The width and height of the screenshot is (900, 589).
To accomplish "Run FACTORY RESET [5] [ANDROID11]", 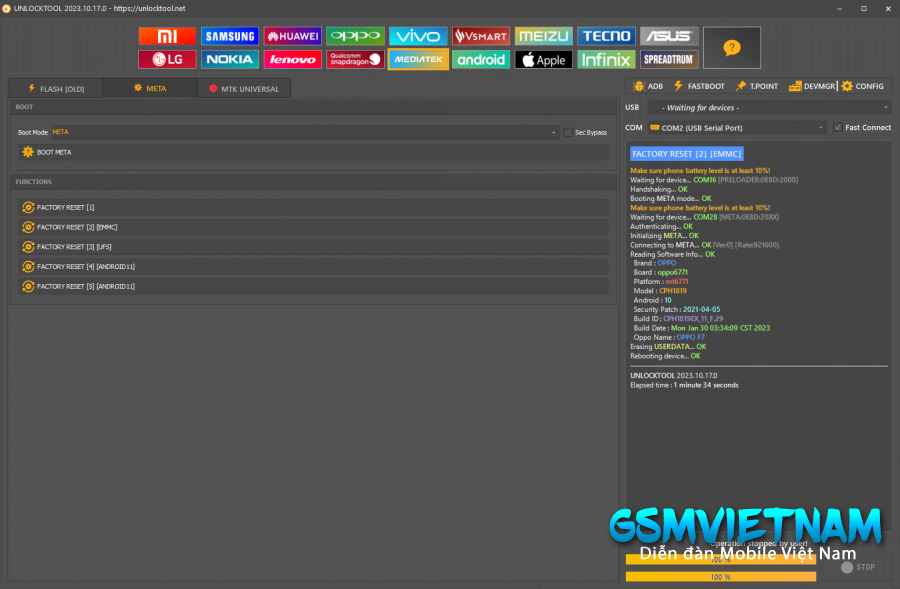I will point(313,286).
